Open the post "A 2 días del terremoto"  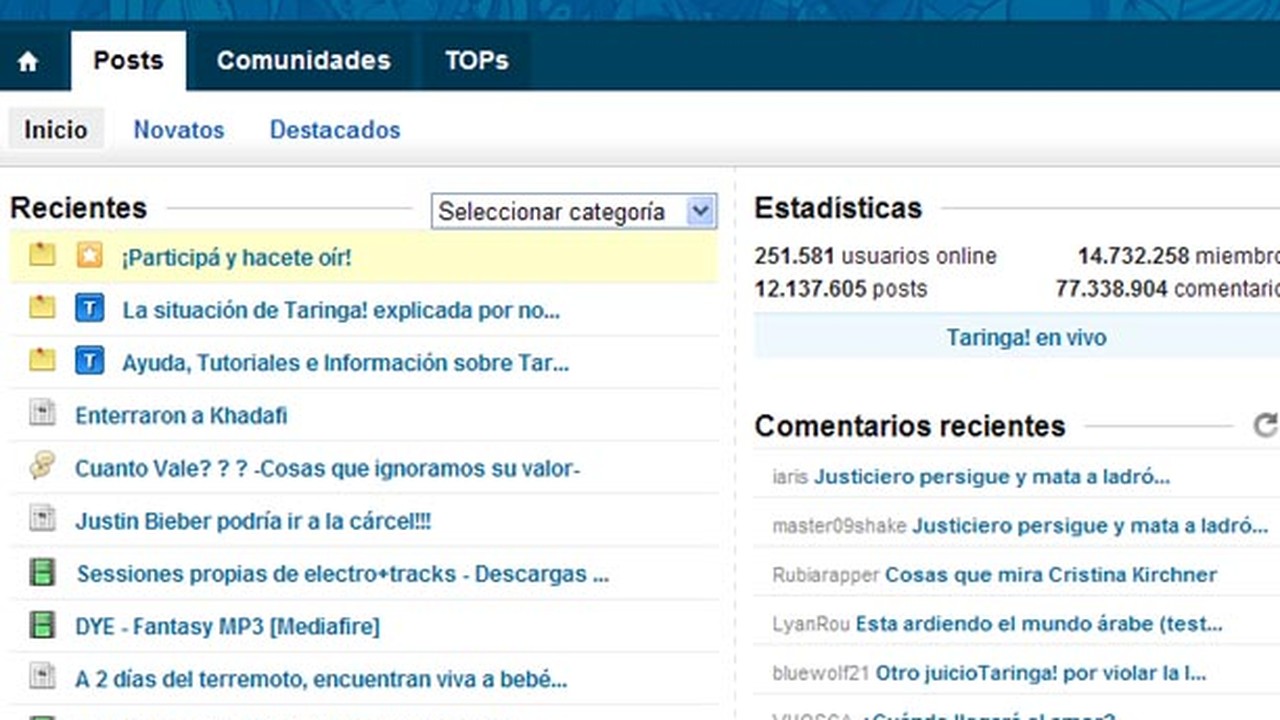click(320, 677)
